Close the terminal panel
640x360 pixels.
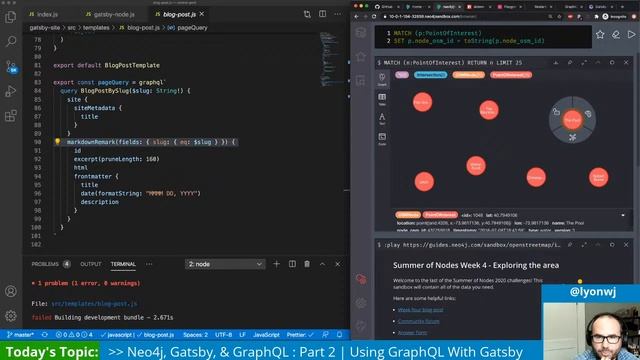click(x=338, y=264)
